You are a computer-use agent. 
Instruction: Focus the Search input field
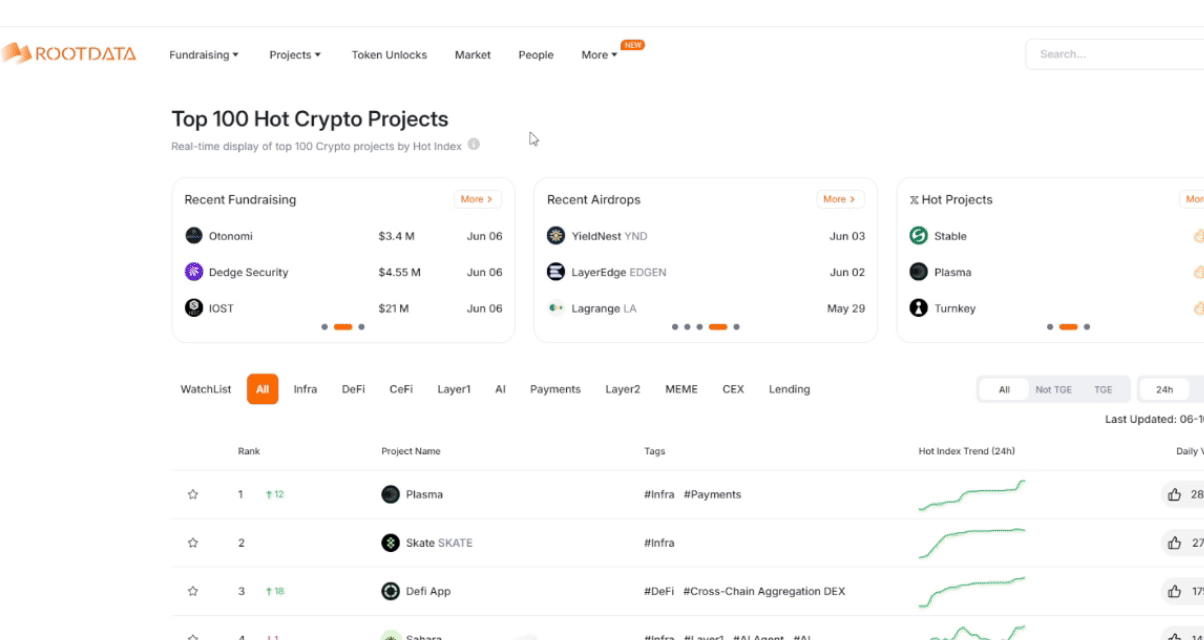1114,54
